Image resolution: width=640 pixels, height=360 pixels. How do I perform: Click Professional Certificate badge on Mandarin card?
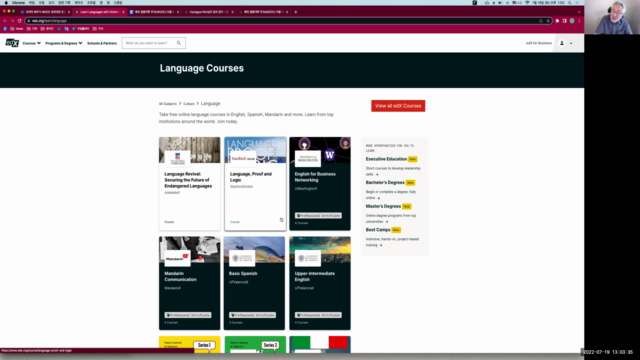pos(188,315)
